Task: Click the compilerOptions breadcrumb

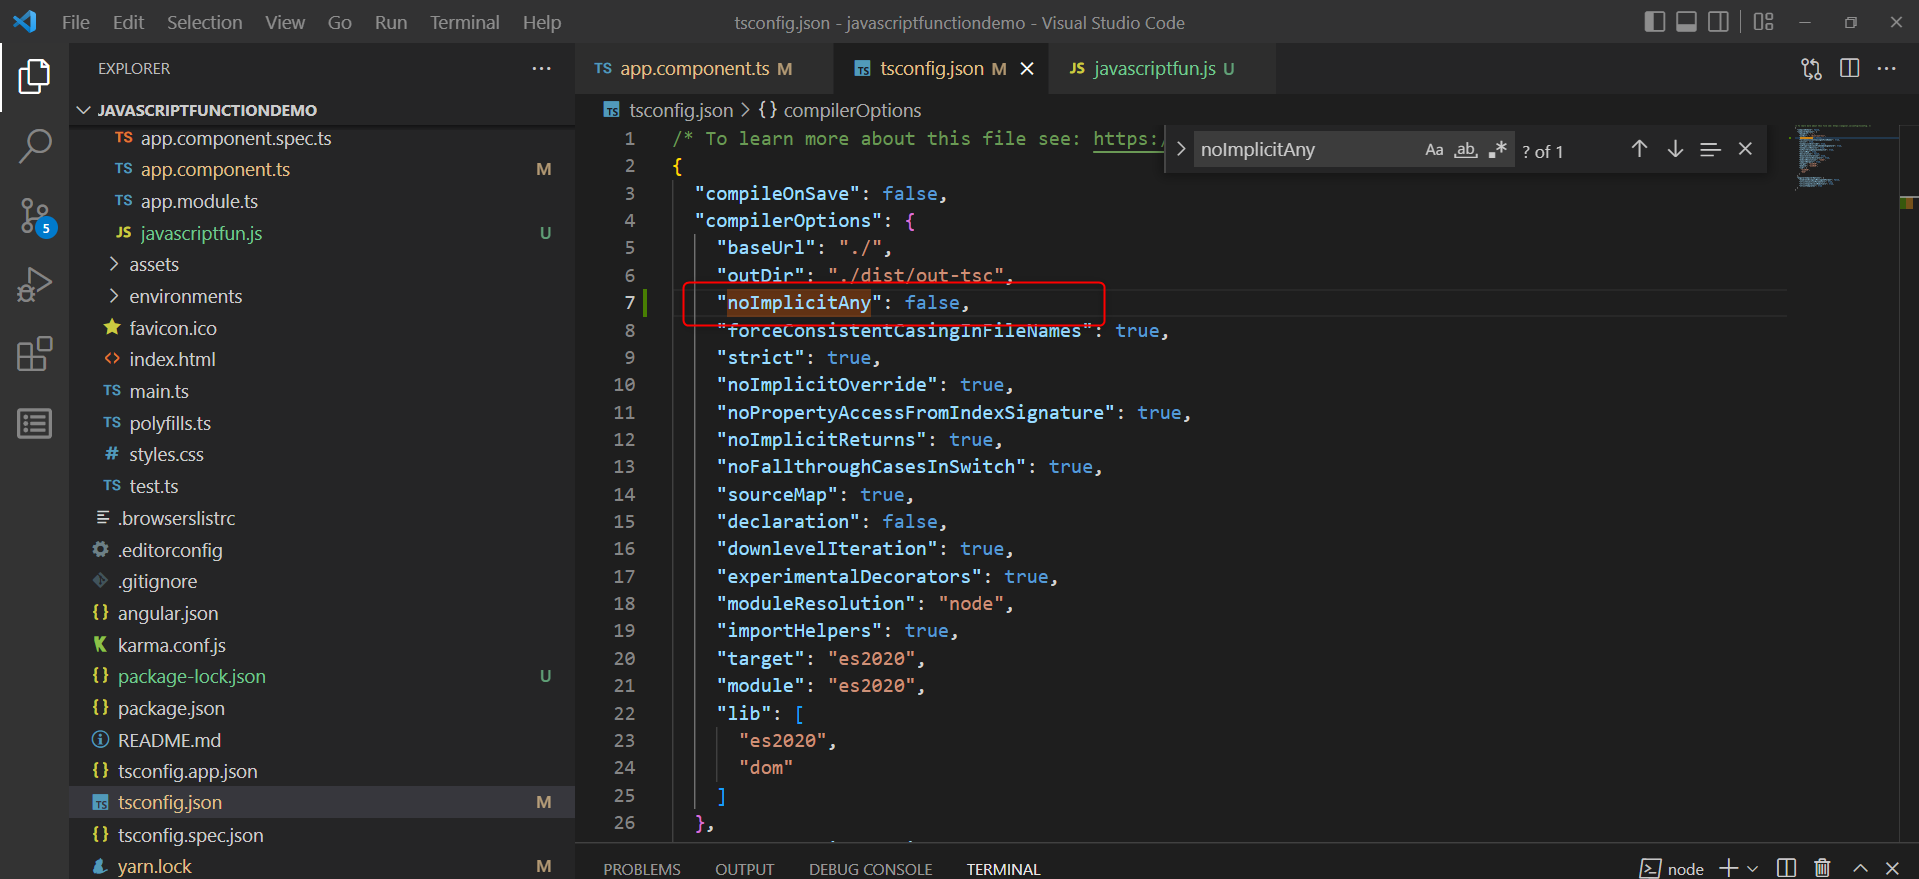Action: tap(851, 110)
